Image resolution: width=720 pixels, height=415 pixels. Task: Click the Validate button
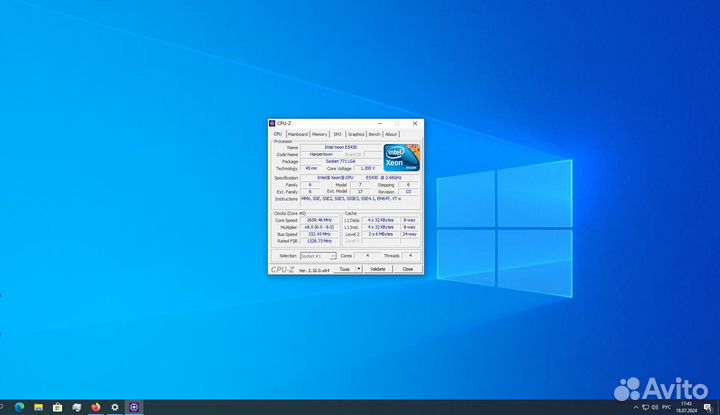[377, 269]
